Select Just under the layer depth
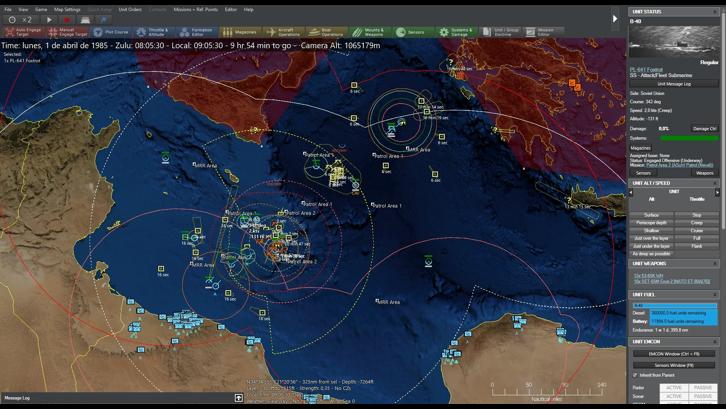Image resolution: width=726 pixels, height=409 pixels. (x=651, y=246)
